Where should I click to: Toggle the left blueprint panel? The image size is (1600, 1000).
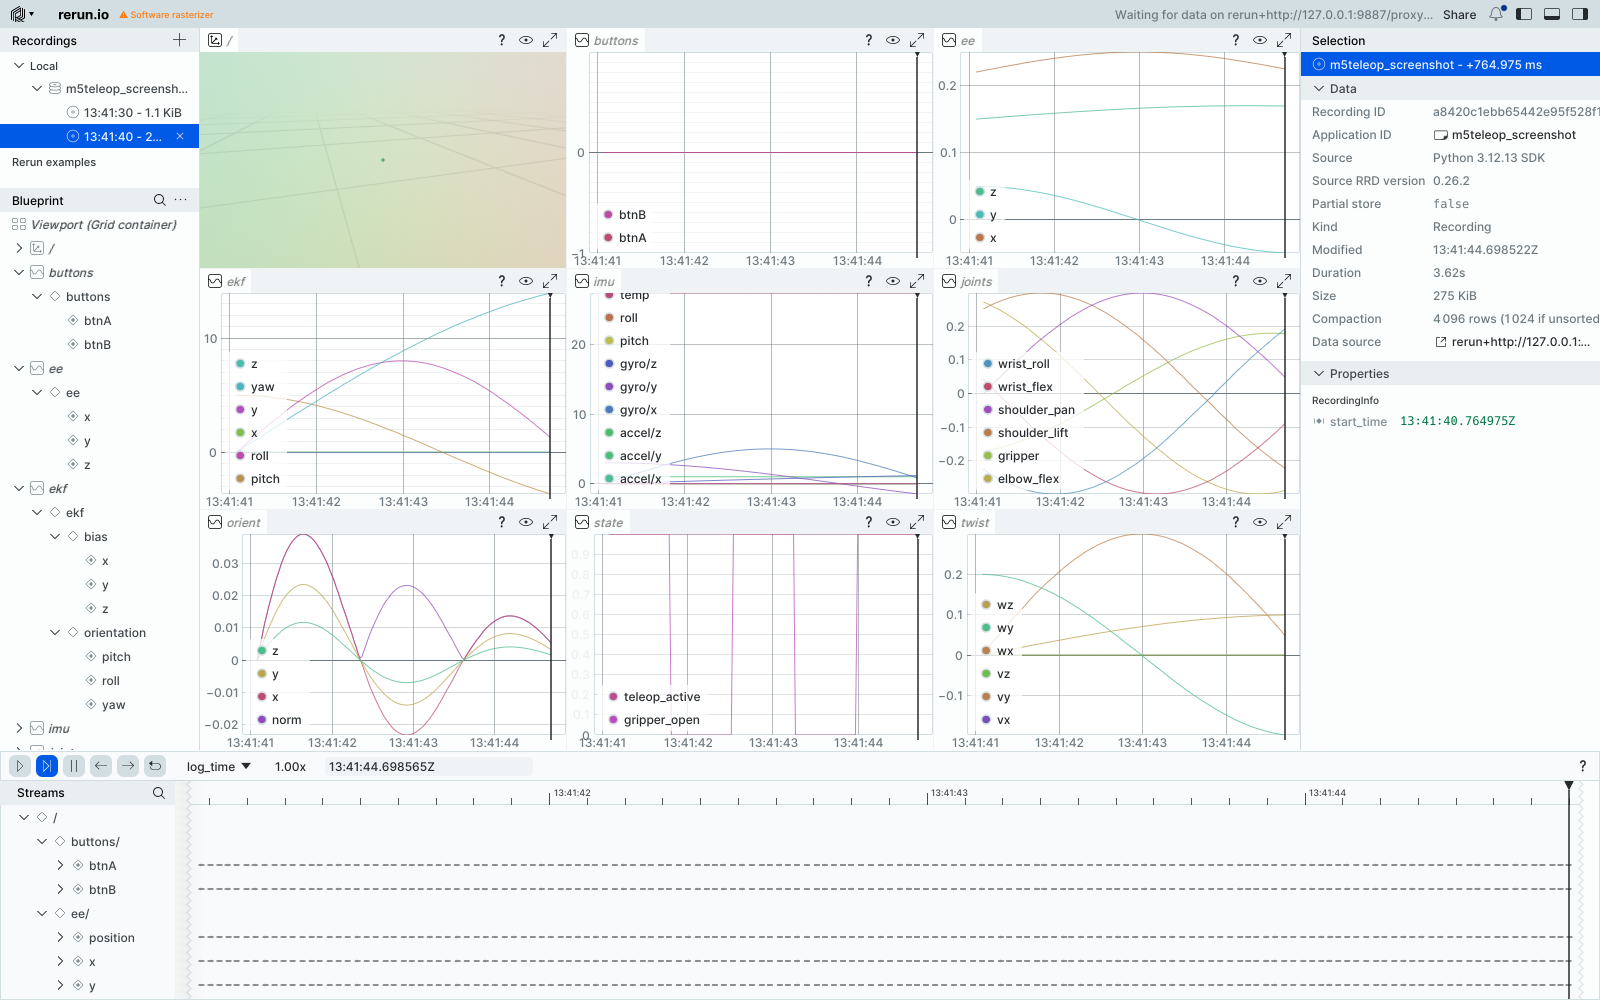pos(1524,14)
